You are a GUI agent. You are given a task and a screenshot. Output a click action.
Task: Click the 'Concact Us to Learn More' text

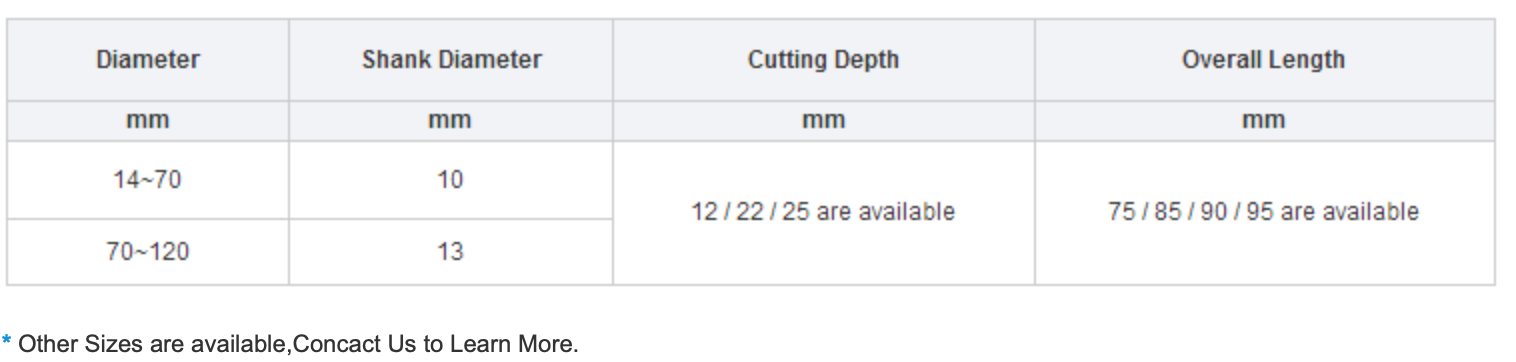(x=435, y=345)
